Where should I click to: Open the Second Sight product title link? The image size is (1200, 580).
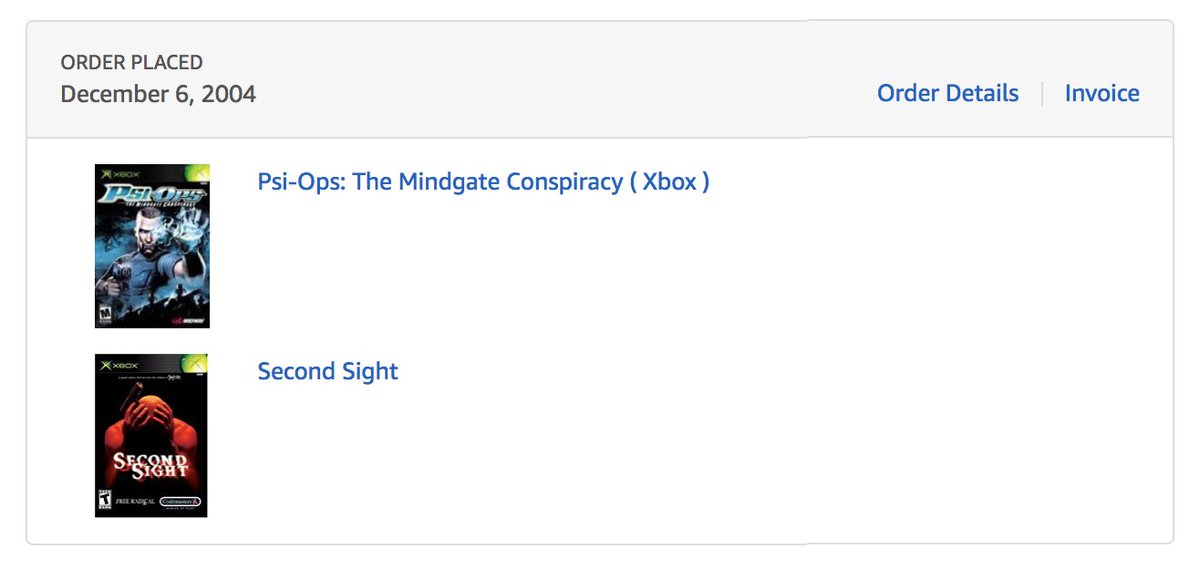click(328, 371)
